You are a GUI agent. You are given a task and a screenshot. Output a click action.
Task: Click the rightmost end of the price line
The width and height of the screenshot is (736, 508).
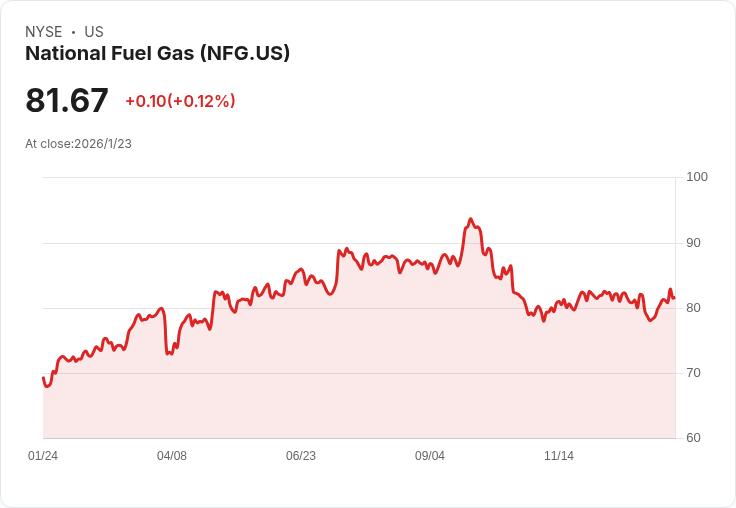pyautogui.click(x=674, y=298)
